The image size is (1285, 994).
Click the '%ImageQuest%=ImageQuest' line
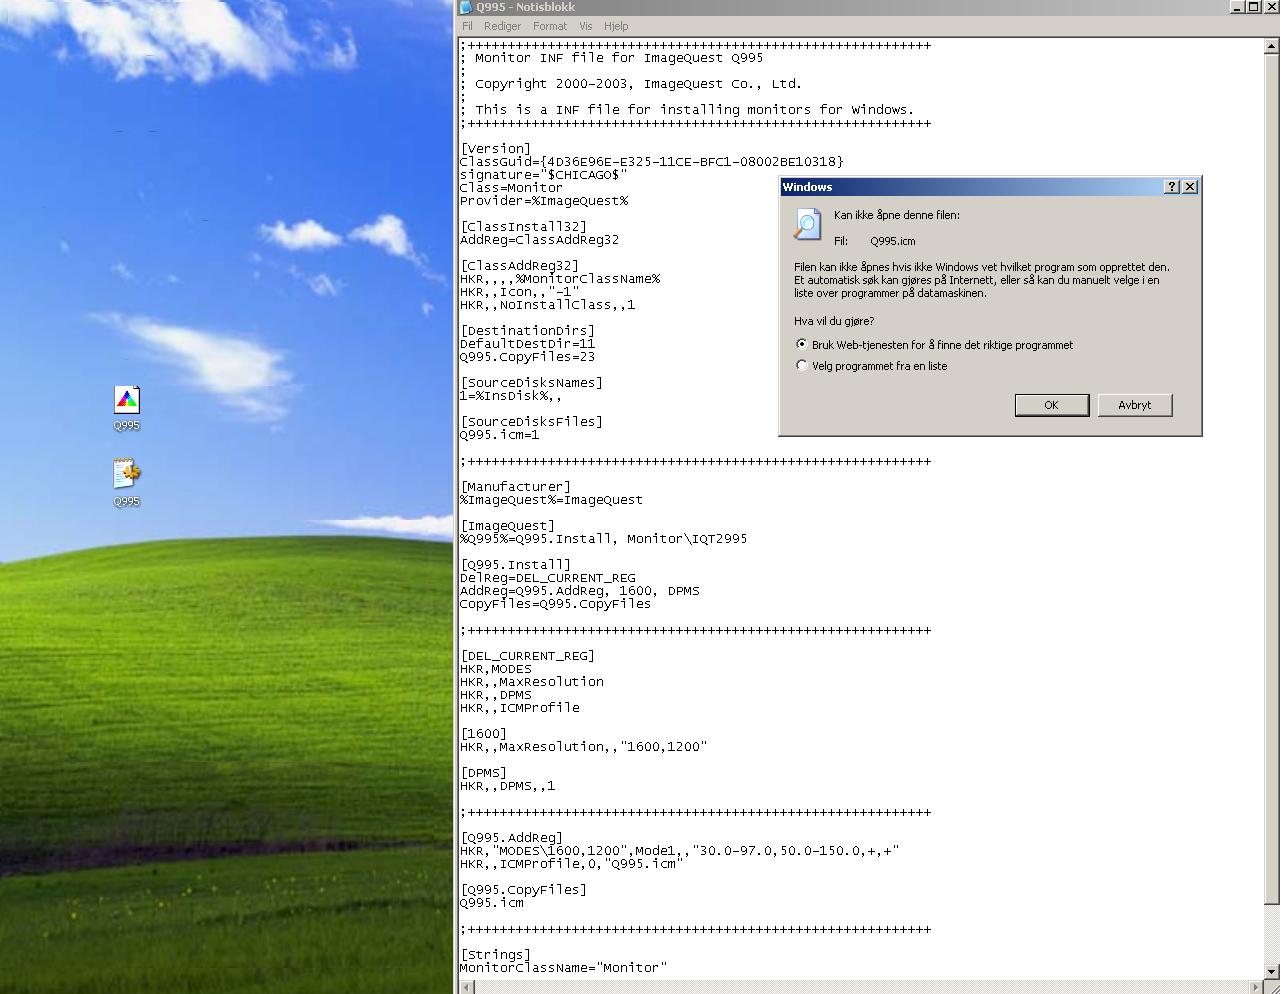(x=551, y=500)
